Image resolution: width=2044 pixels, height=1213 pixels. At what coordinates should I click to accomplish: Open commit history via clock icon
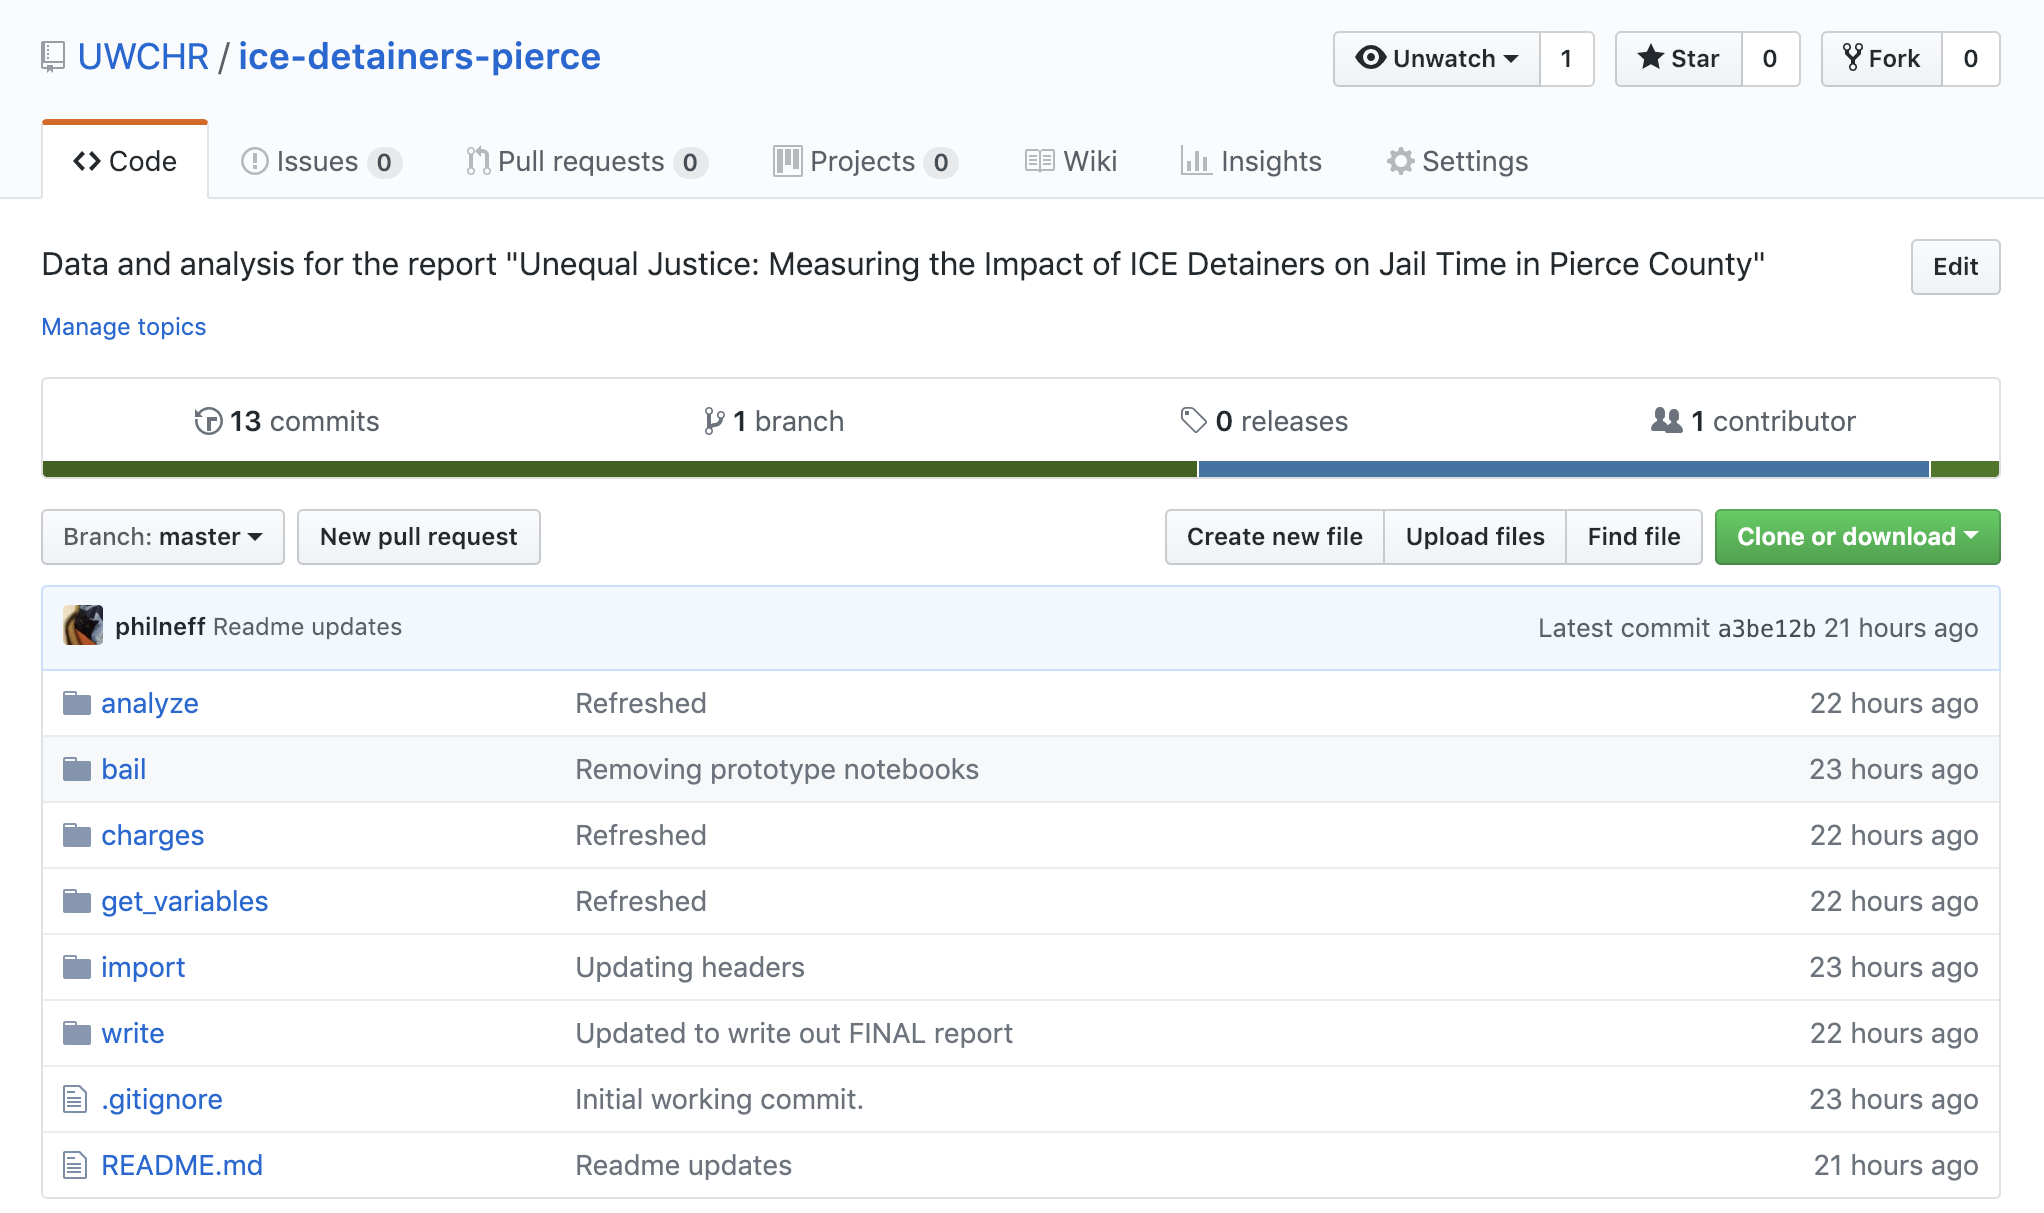(x=208, y=421)
